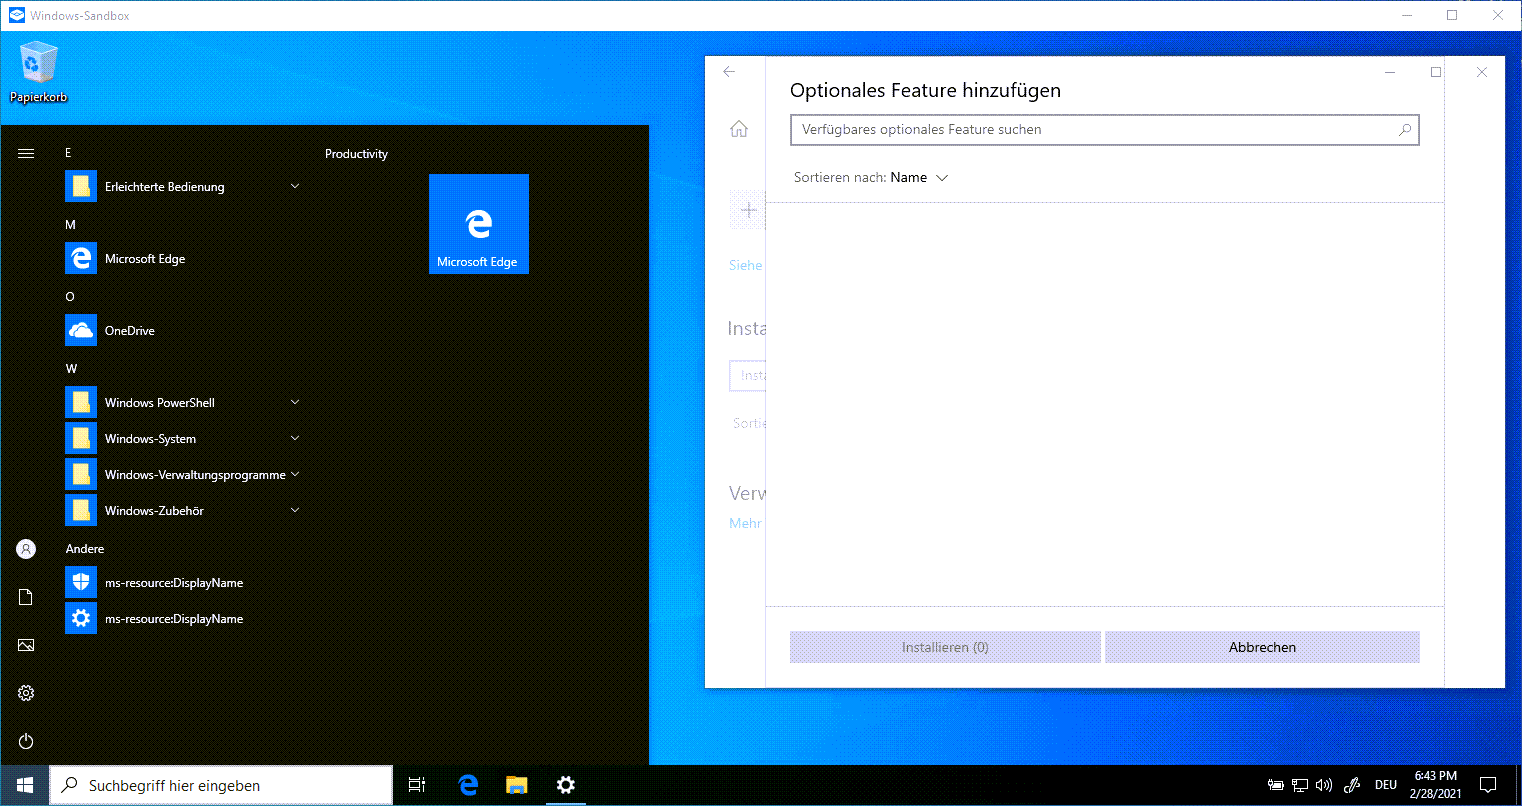The width and height of the screenshot is (1522, 806).
Task: Open Pictures icon in Start menu sidebar
Action: point(26,645)
